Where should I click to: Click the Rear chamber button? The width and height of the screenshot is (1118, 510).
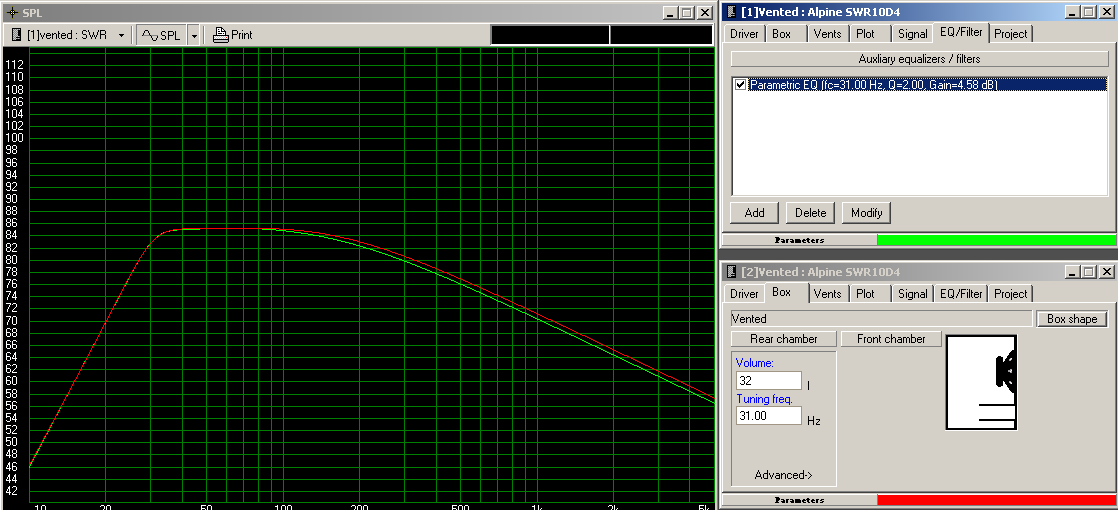(784, 339)
